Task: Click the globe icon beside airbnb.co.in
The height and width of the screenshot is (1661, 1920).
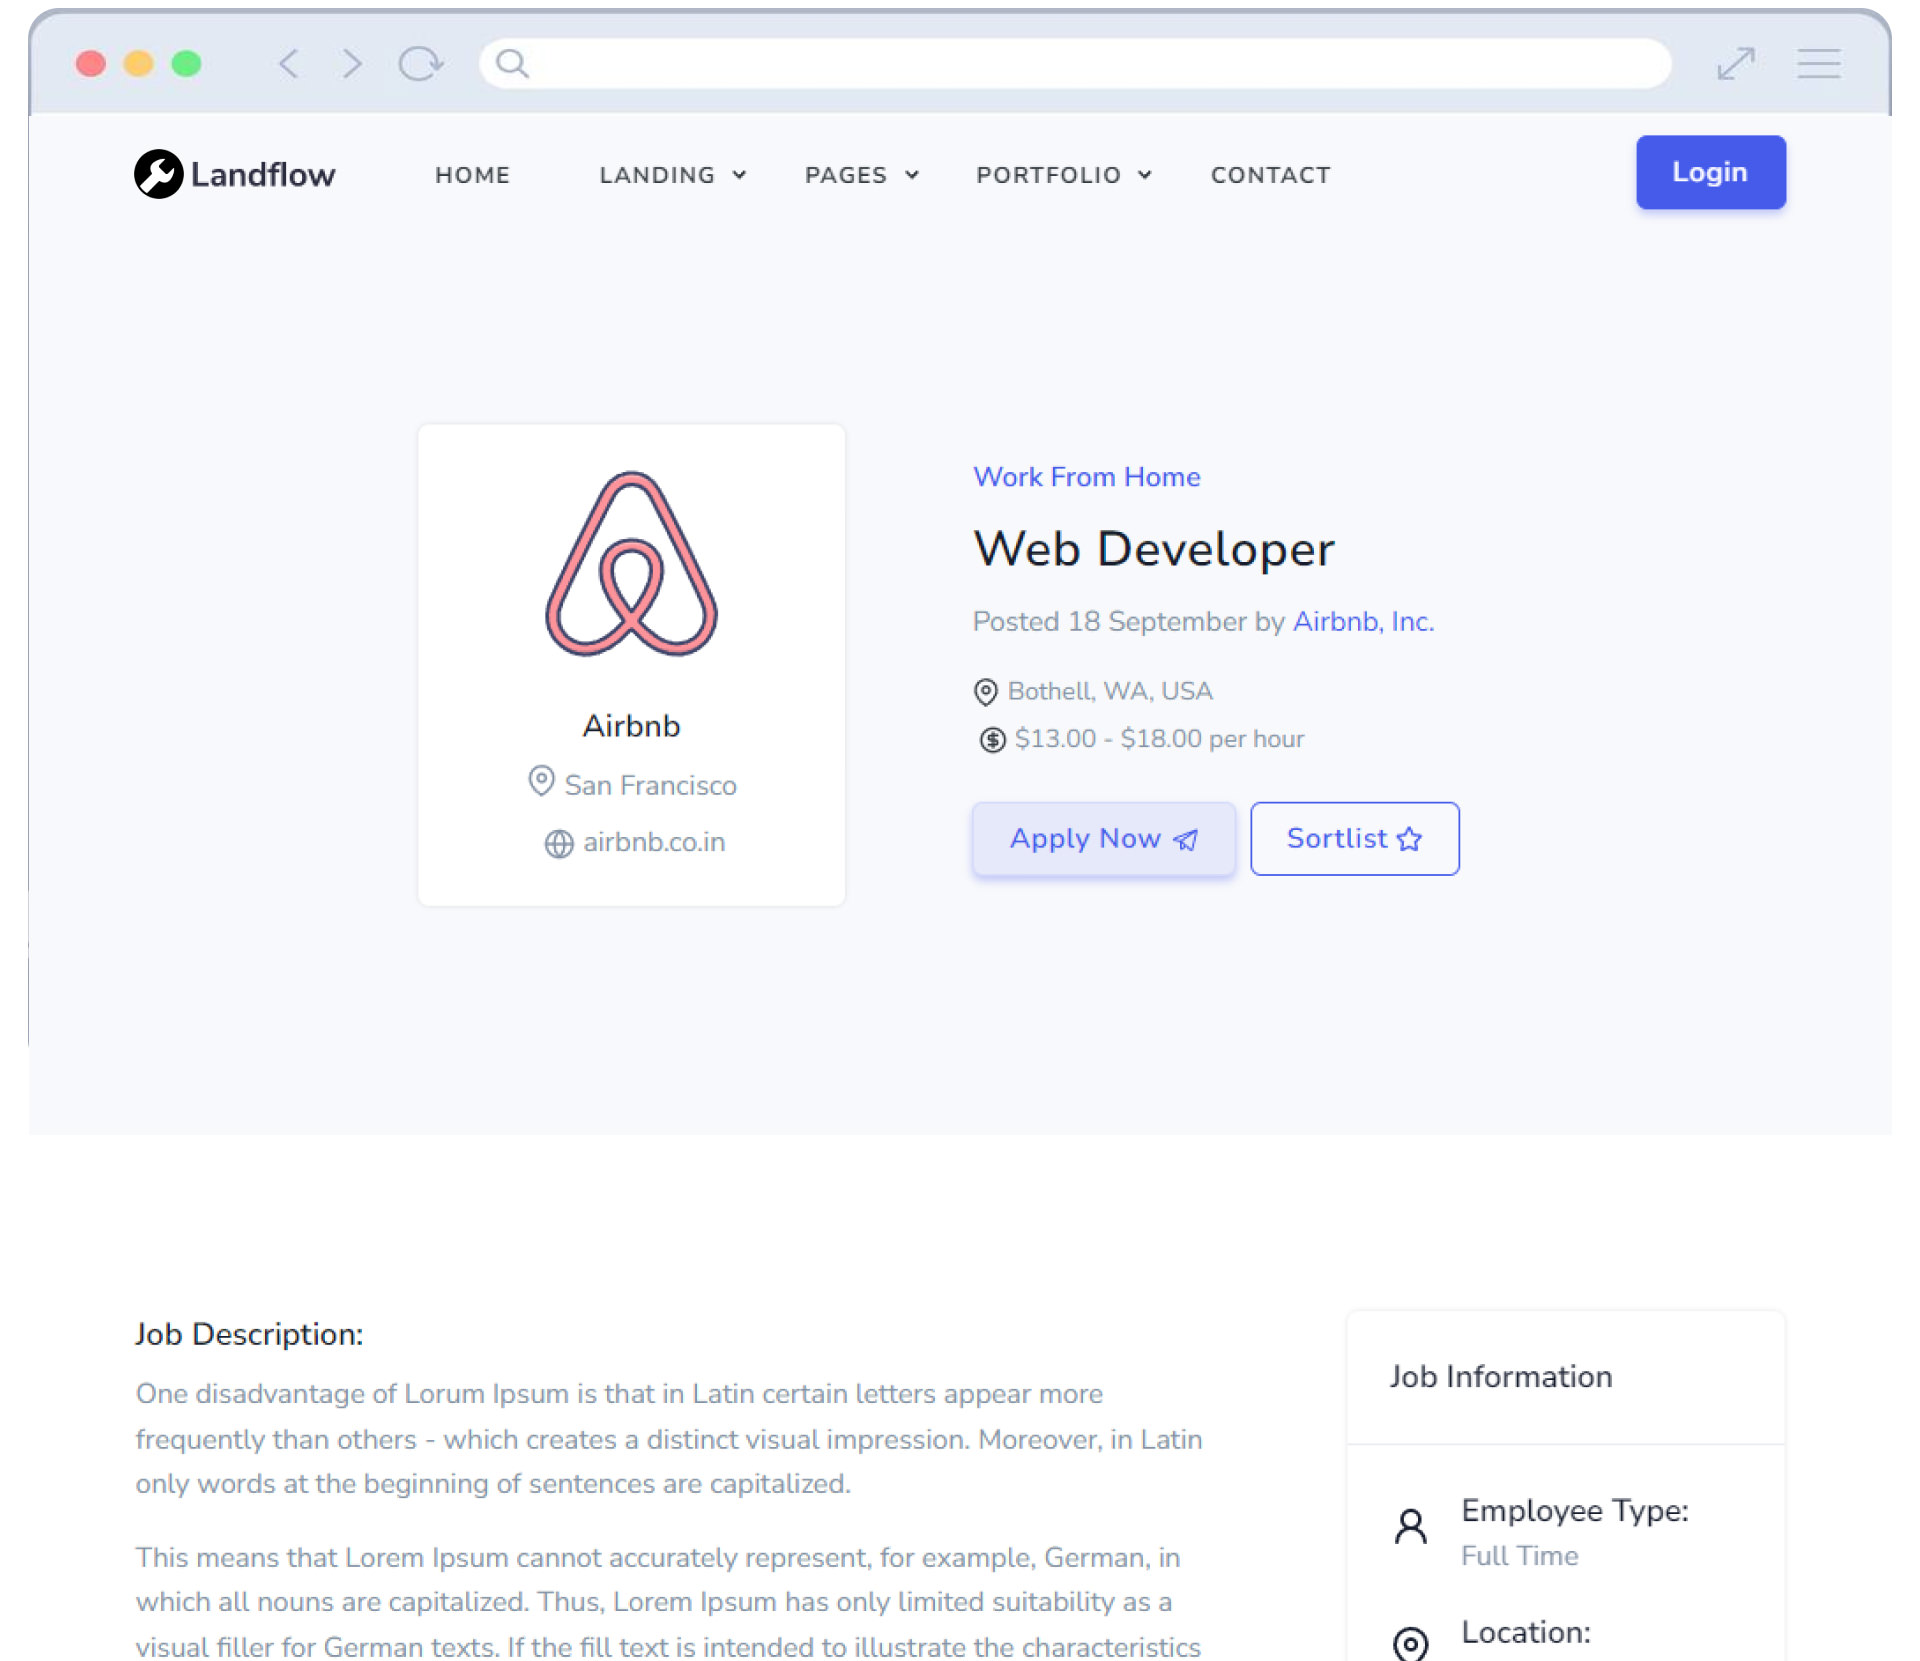Action: [559, 844]
